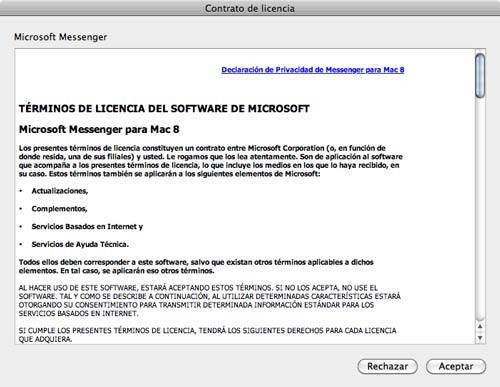Click the paragraph starting 'SI CUMPLE LOS PRESENTES'
Viewport: 500px width, 387px height.
[207, 335]
